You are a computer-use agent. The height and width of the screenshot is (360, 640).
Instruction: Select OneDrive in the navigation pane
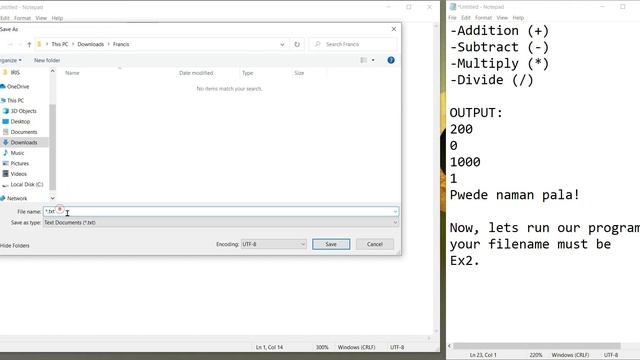(x=18, y=87)
